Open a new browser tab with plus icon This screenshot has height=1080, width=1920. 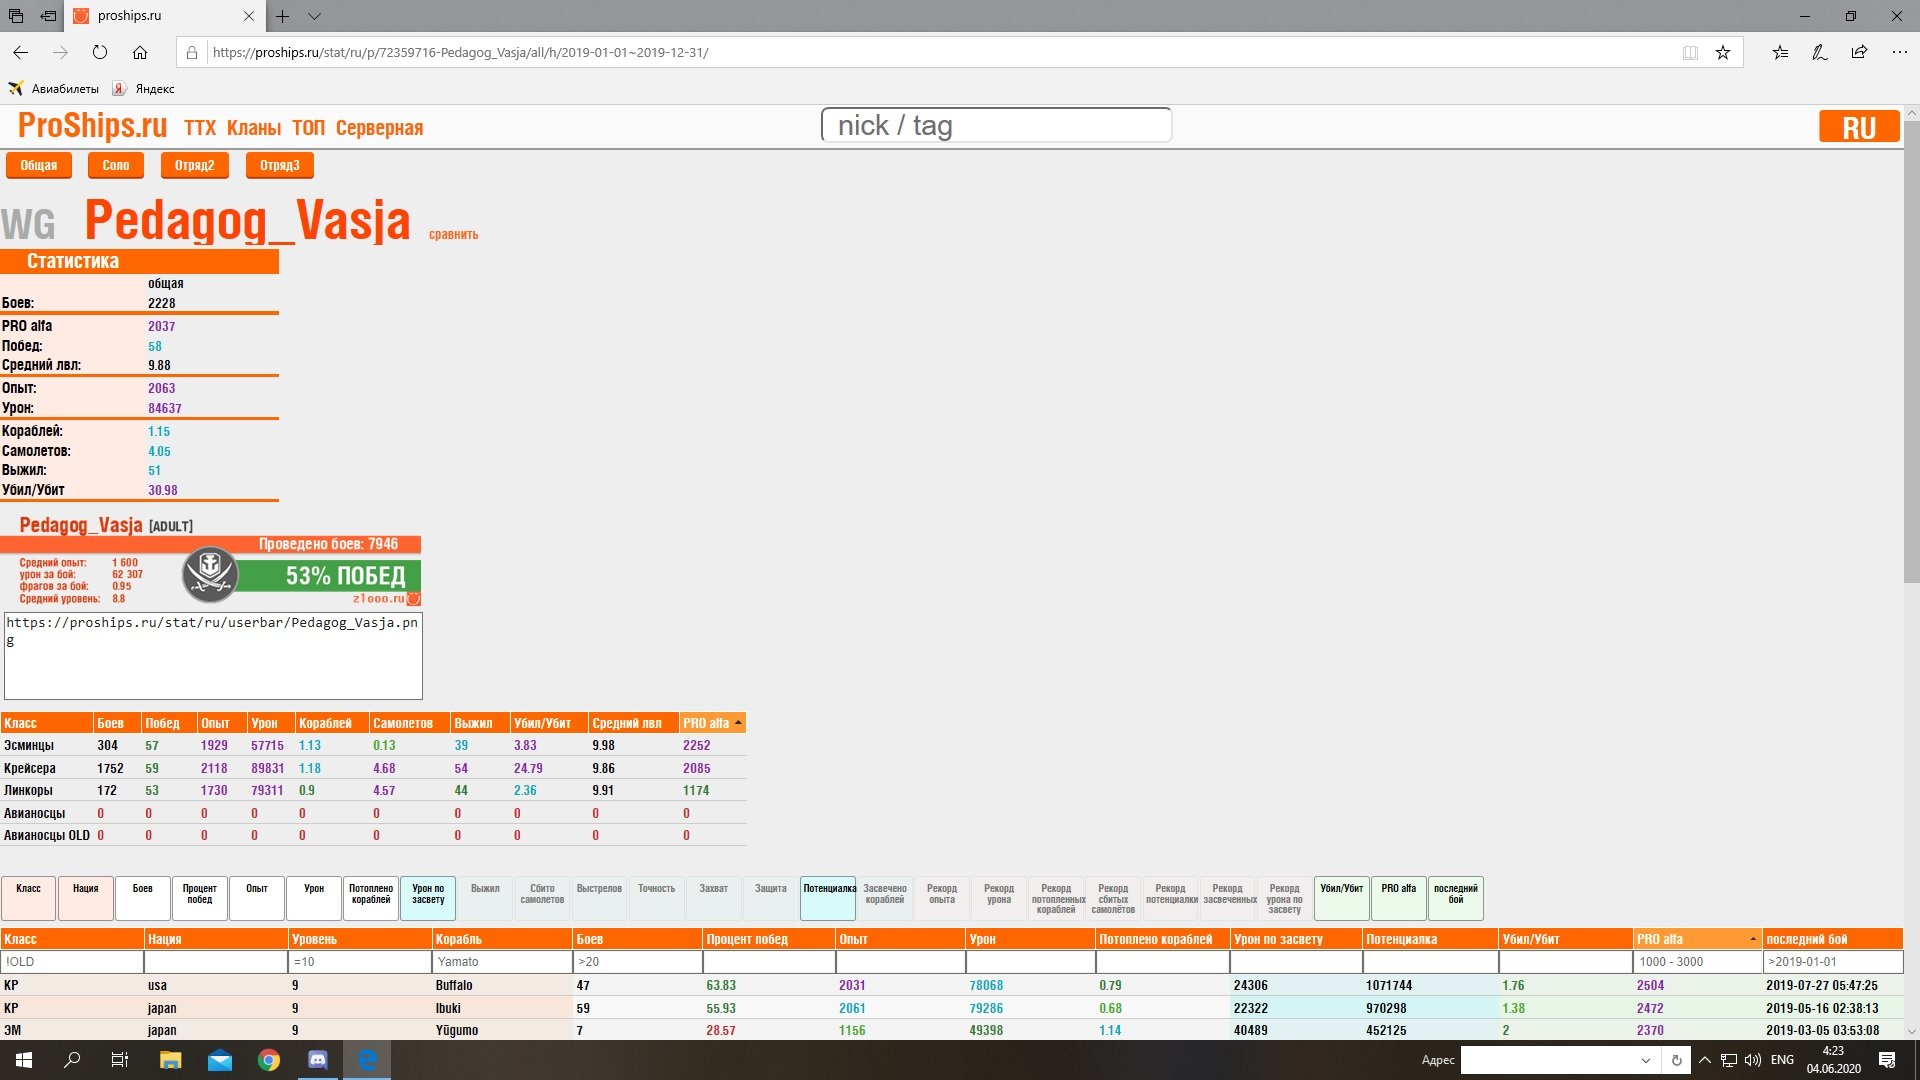(x=283, y=16)
